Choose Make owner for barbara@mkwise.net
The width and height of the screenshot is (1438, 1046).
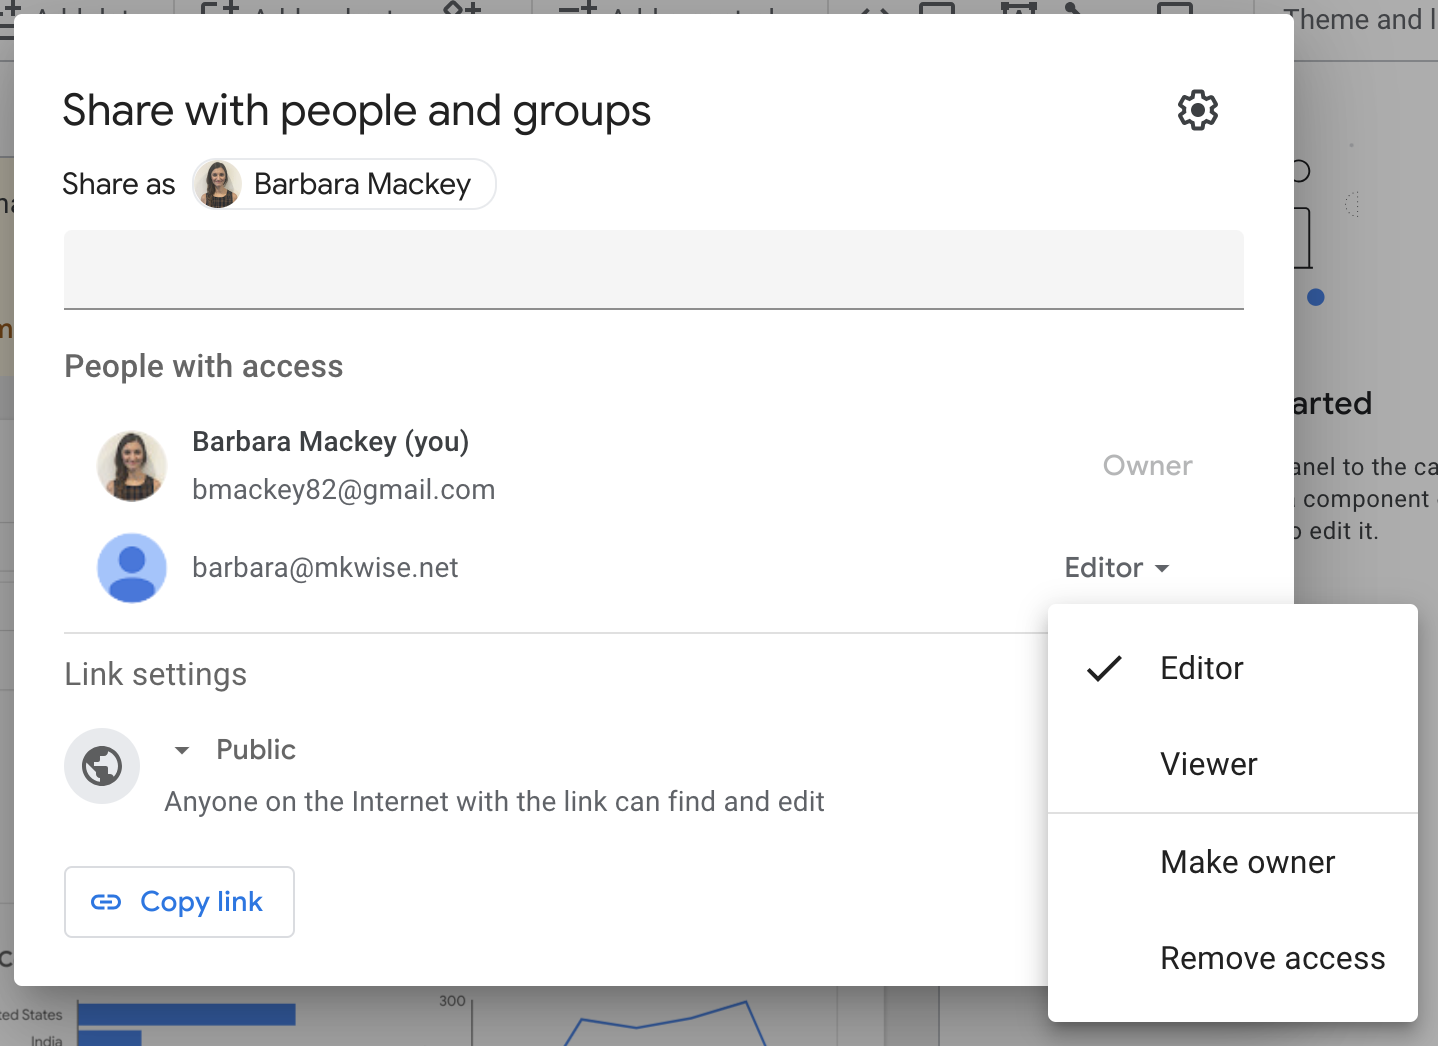coord(1247,861)
